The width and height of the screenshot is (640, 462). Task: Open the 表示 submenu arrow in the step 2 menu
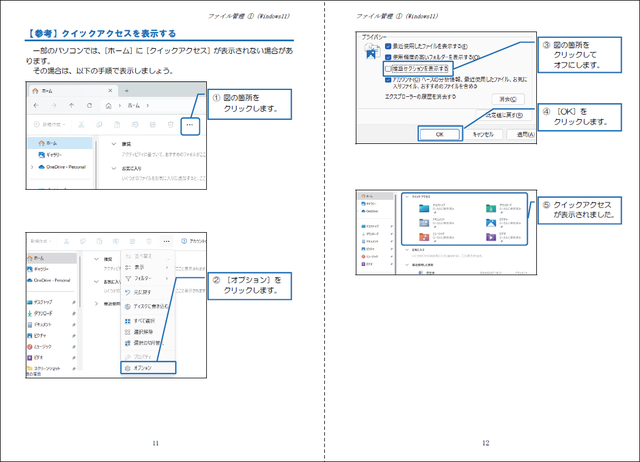tap(167, 267)
